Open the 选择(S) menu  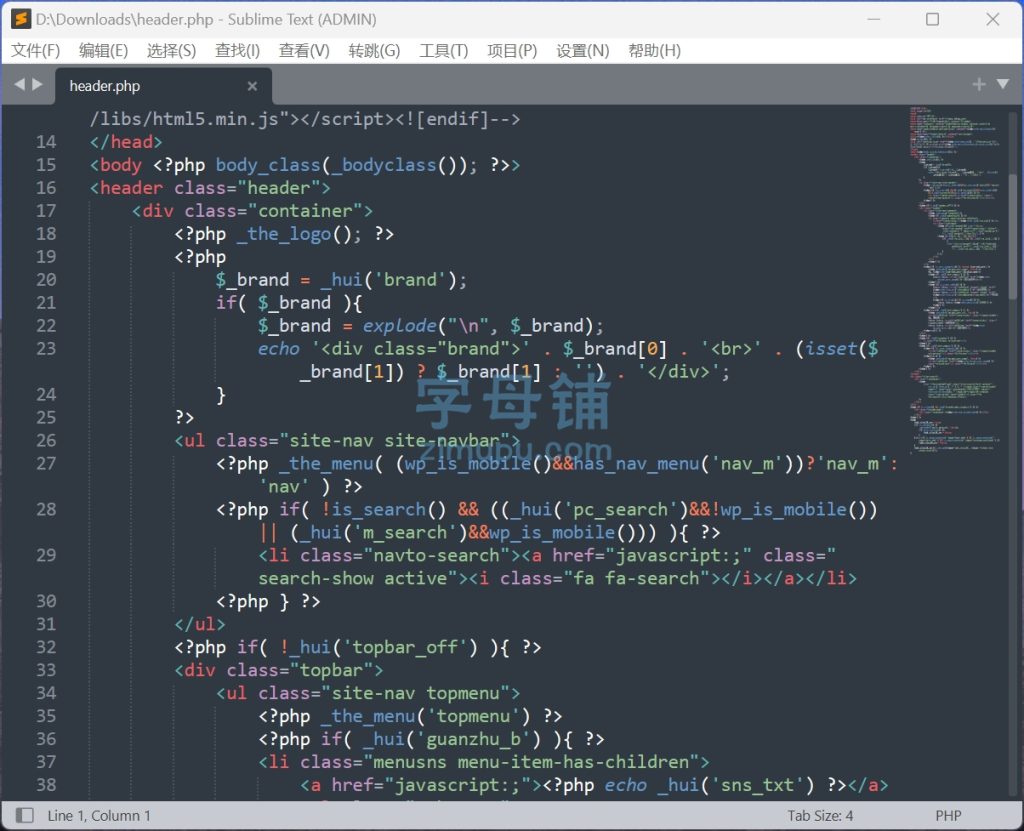pos(171,50)
